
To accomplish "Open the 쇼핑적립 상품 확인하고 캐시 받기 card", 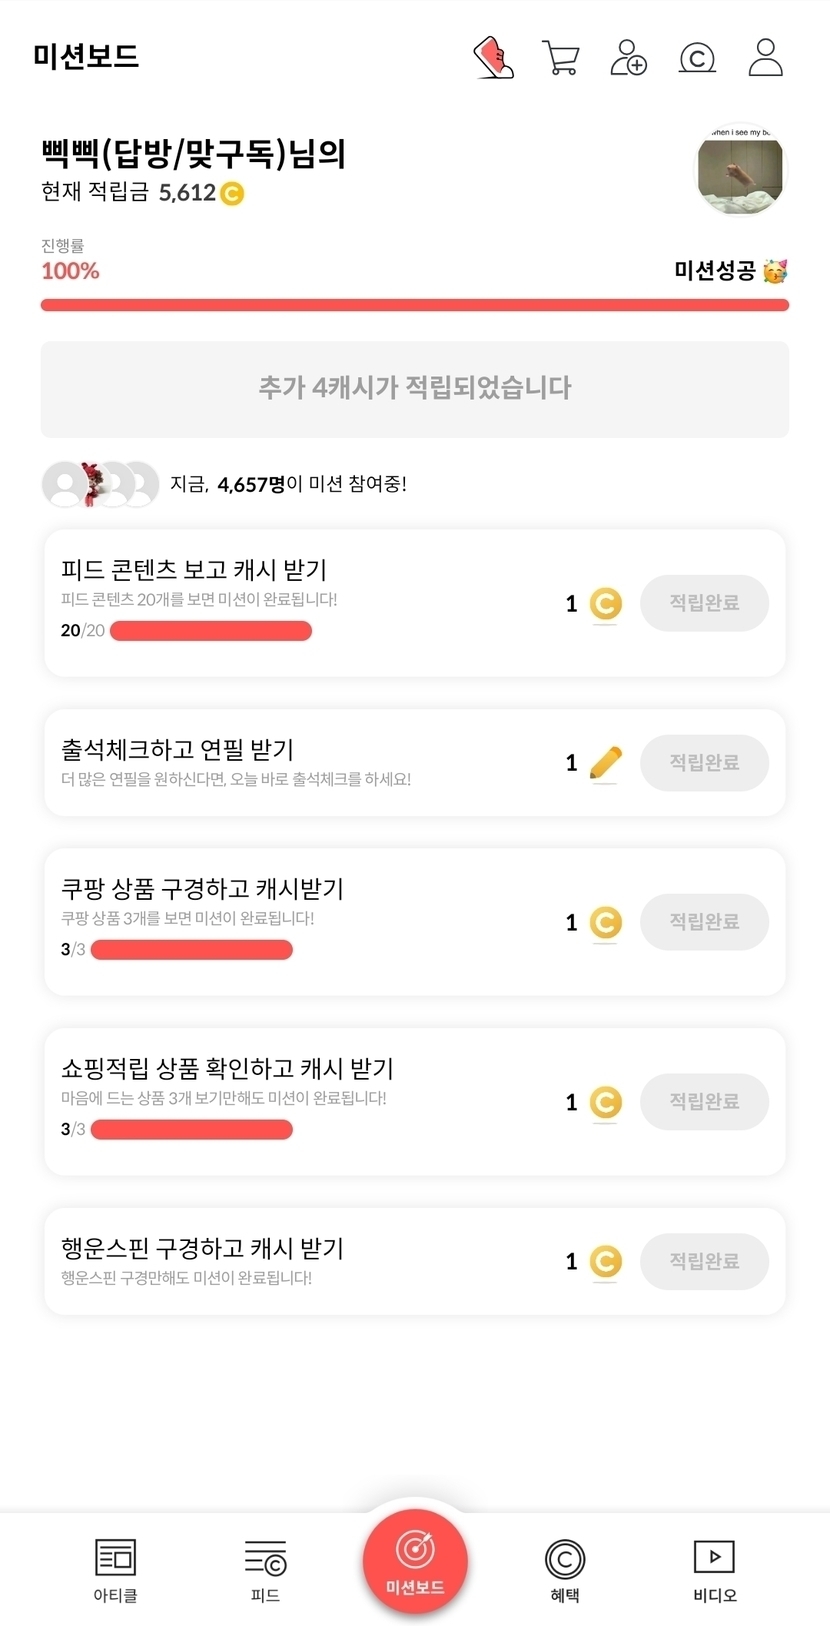I will pyautogui.click(x=300, y=1100).
